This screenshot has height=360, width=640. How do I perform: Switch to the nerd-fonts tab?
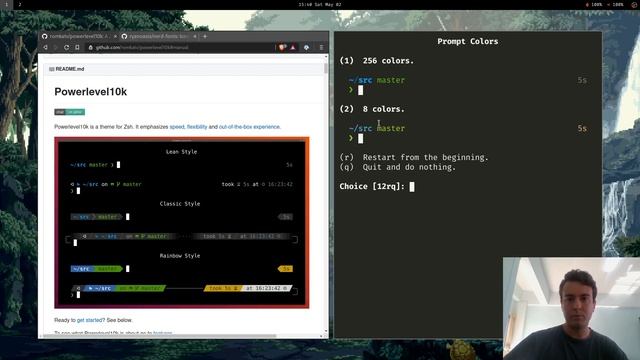coord(159,36)
